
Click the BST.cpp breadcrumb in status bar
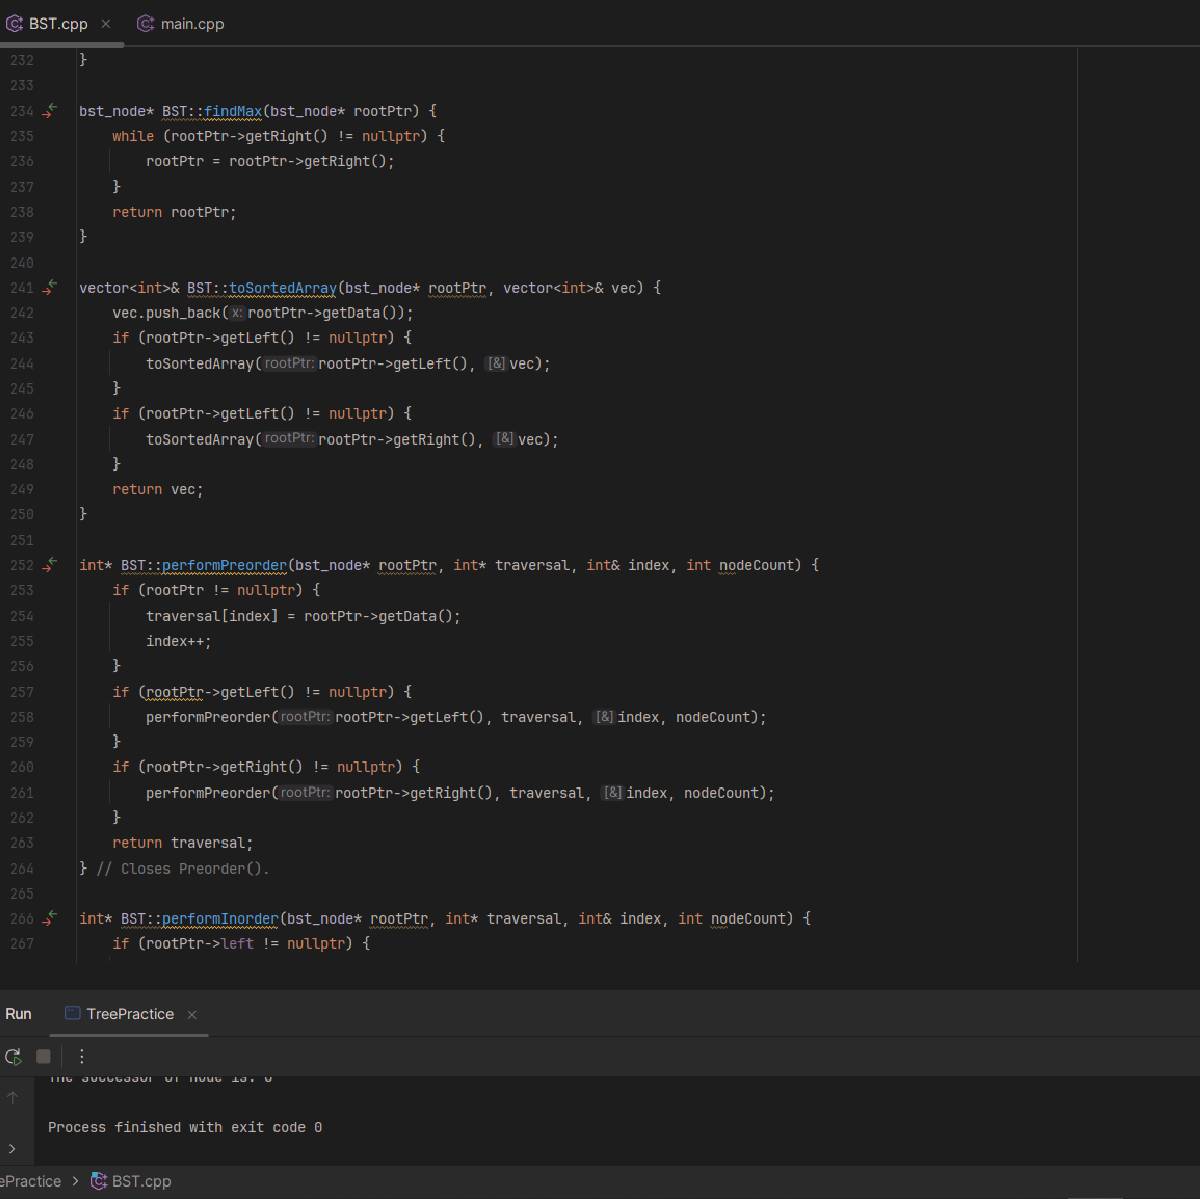coord(140,1181)
